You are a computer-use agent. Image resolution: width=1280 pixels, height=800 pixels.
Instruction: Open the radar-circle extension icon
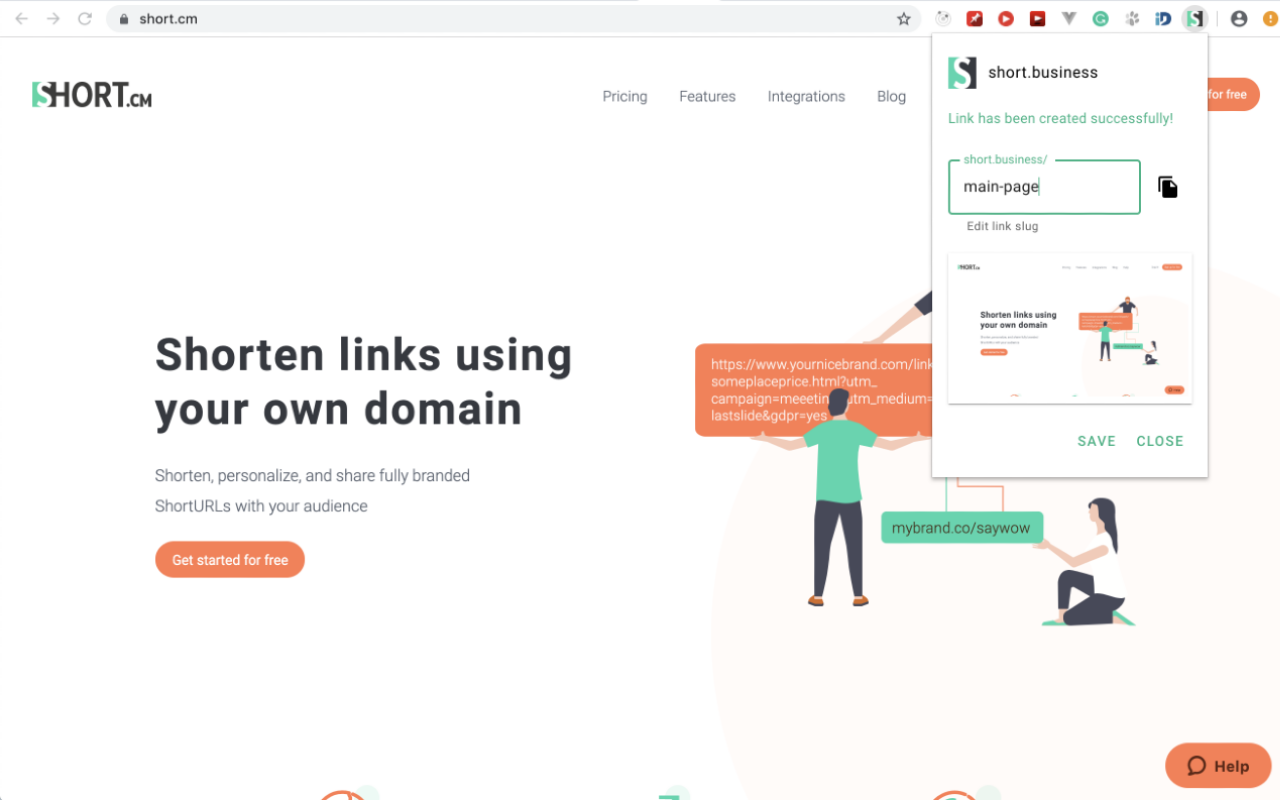(942, 18)
